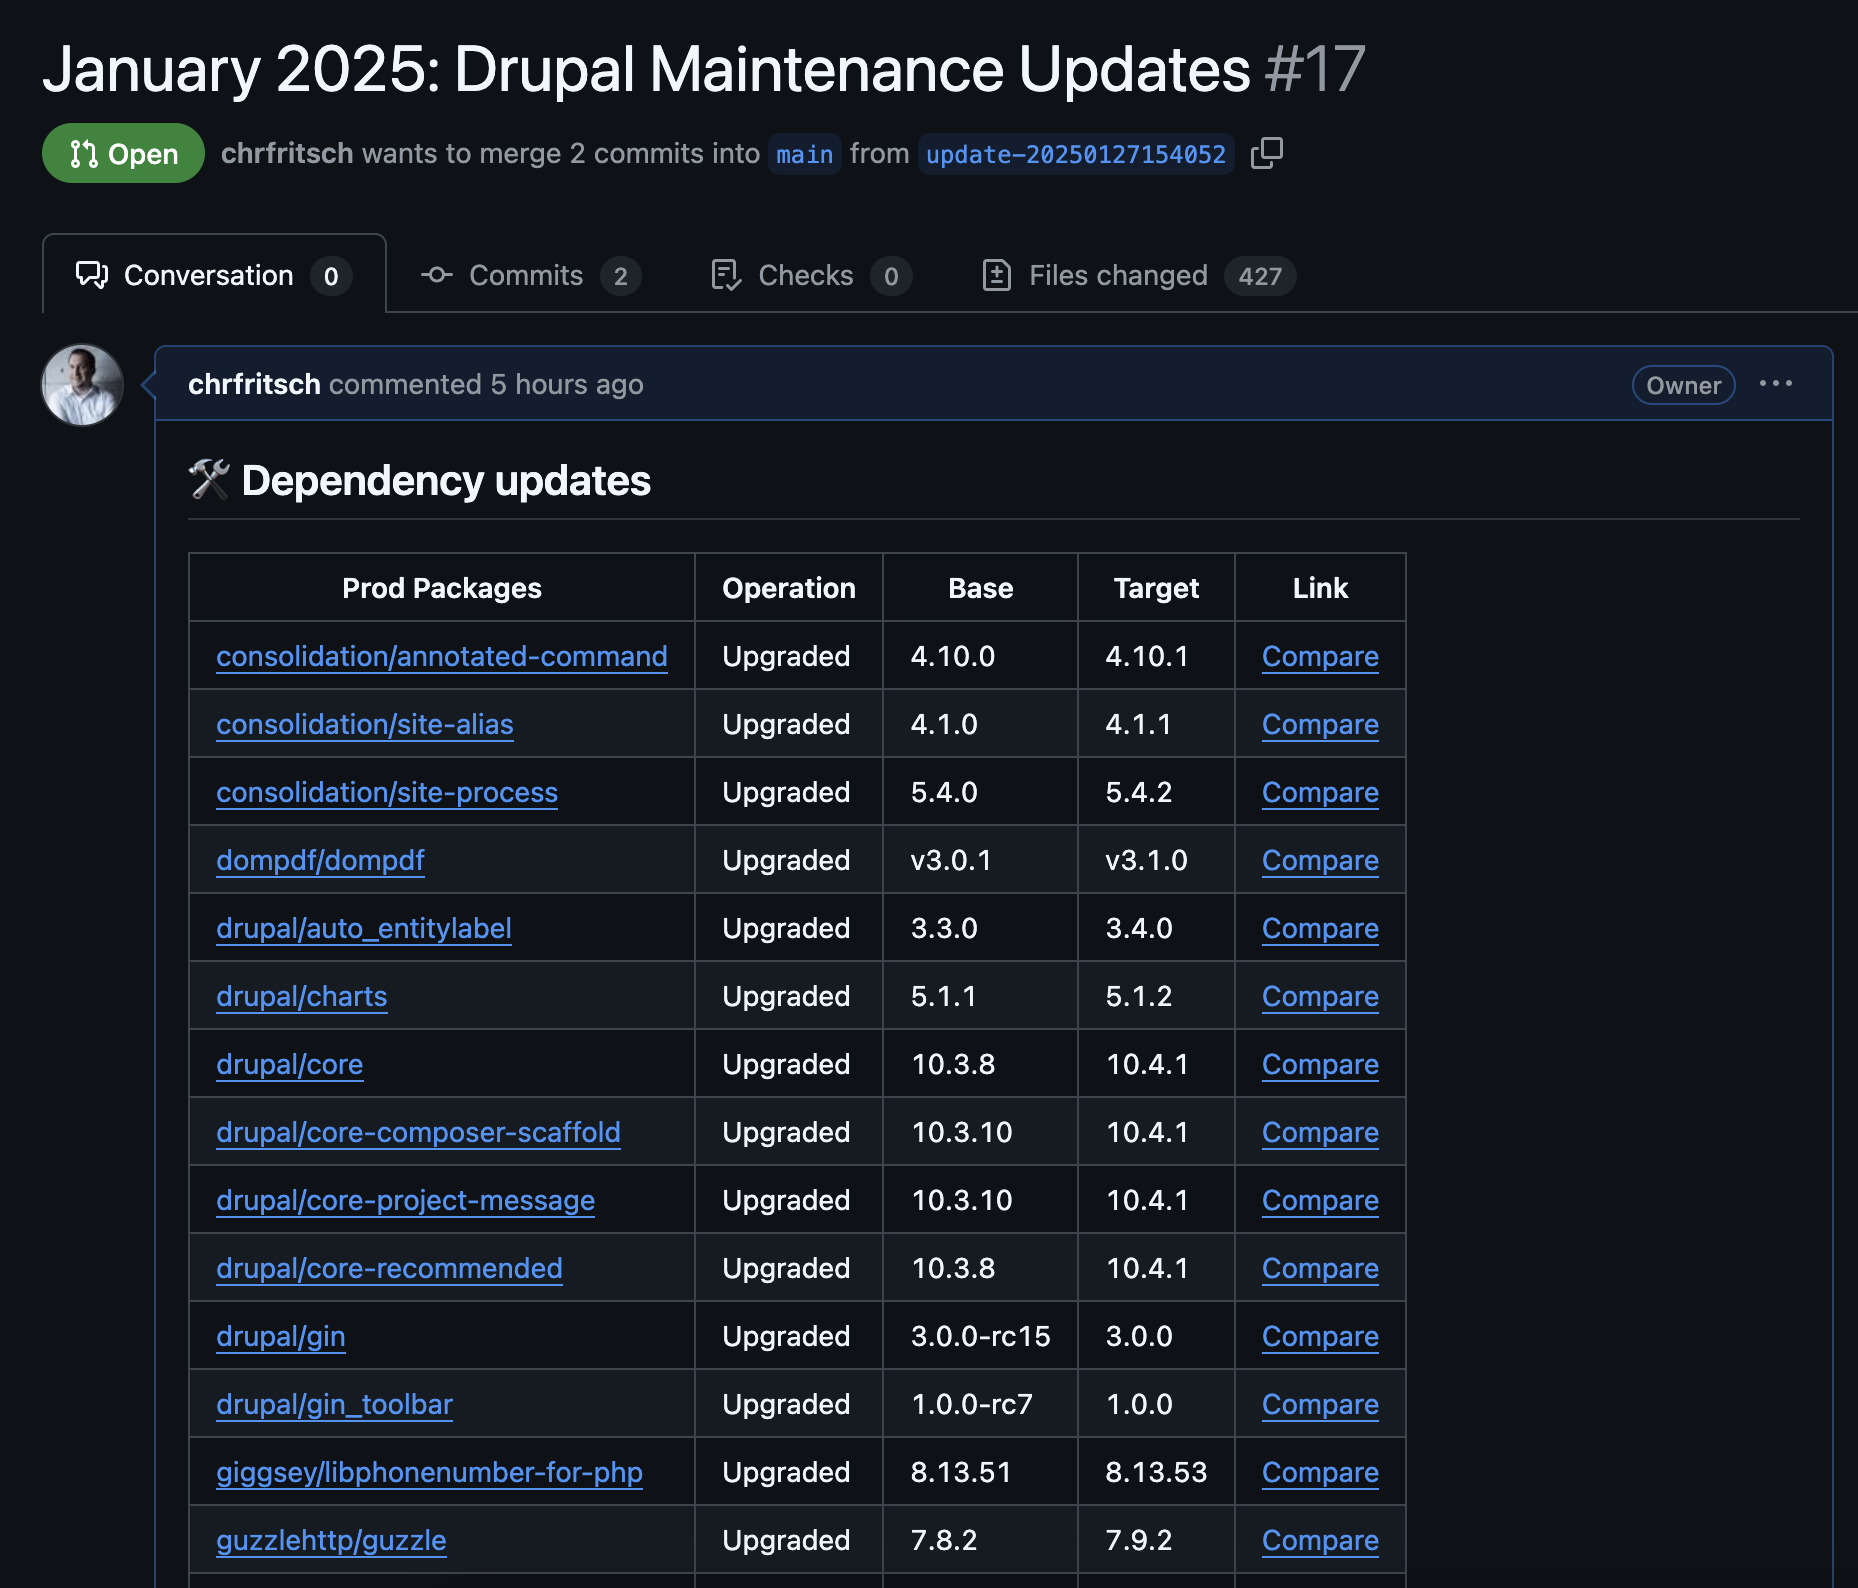Open the consolidation/site-process package link
This screenshot has width=1858, height=1588.
point(386,792)
